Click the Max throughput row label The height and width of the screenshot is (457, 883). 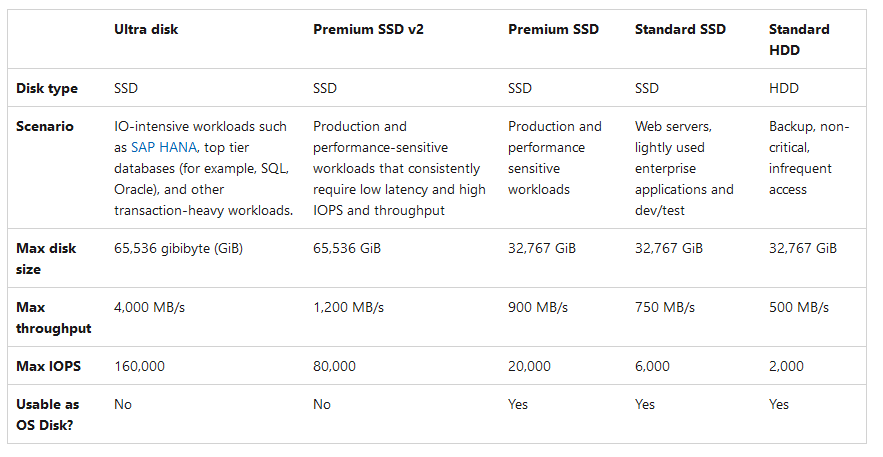click(x=53, y=317)
